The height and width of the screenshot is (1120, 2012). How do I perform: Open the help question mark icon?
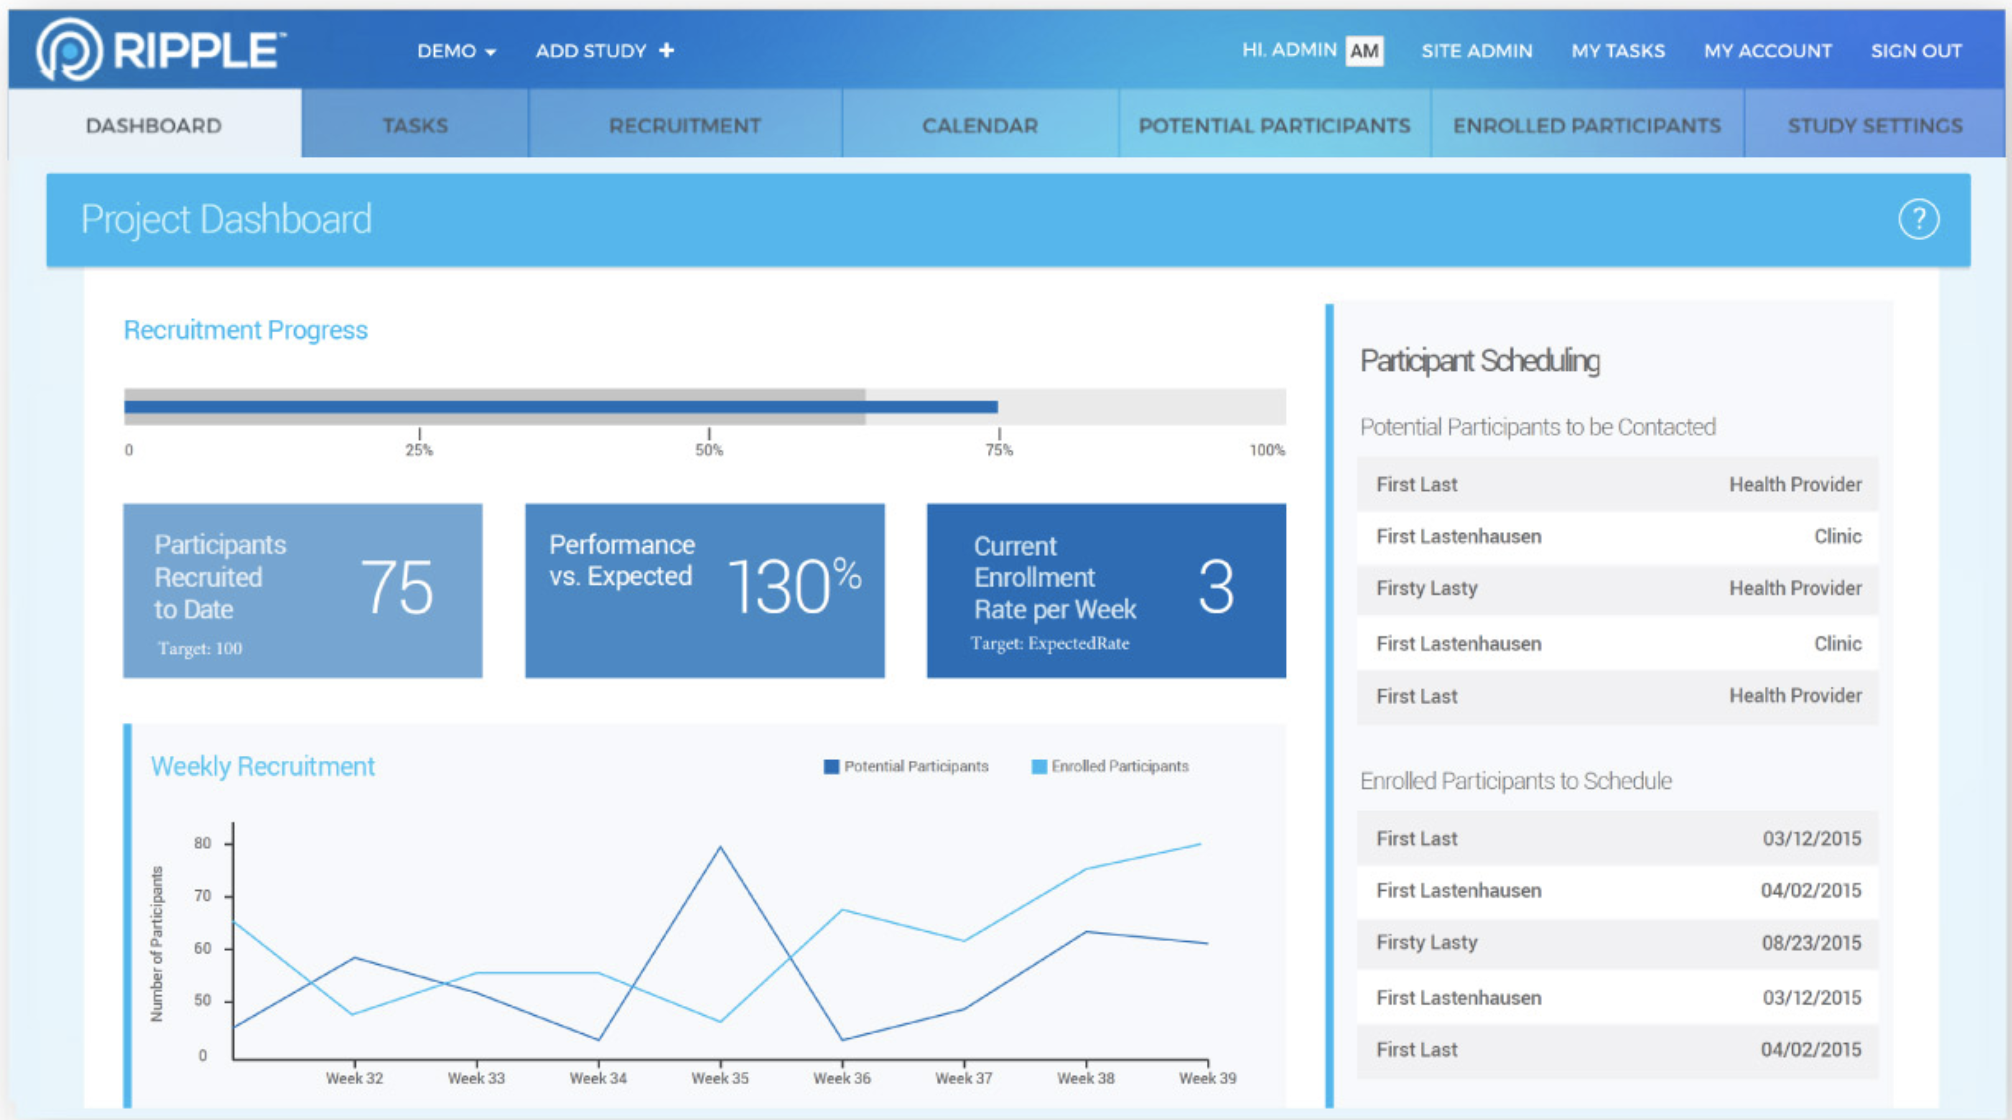click(1918, 219)
